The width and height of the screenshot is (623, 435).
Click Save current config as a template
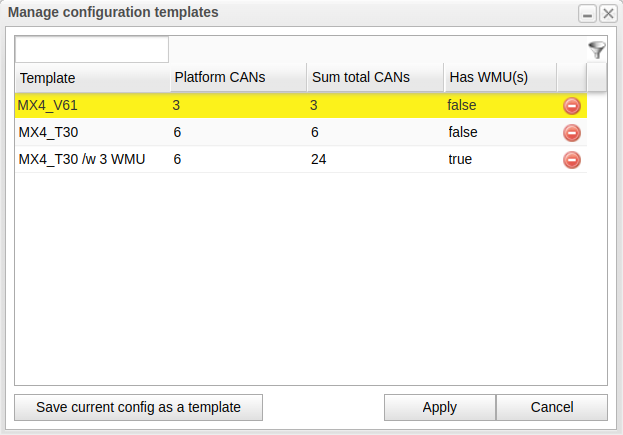tap(139, 407)
